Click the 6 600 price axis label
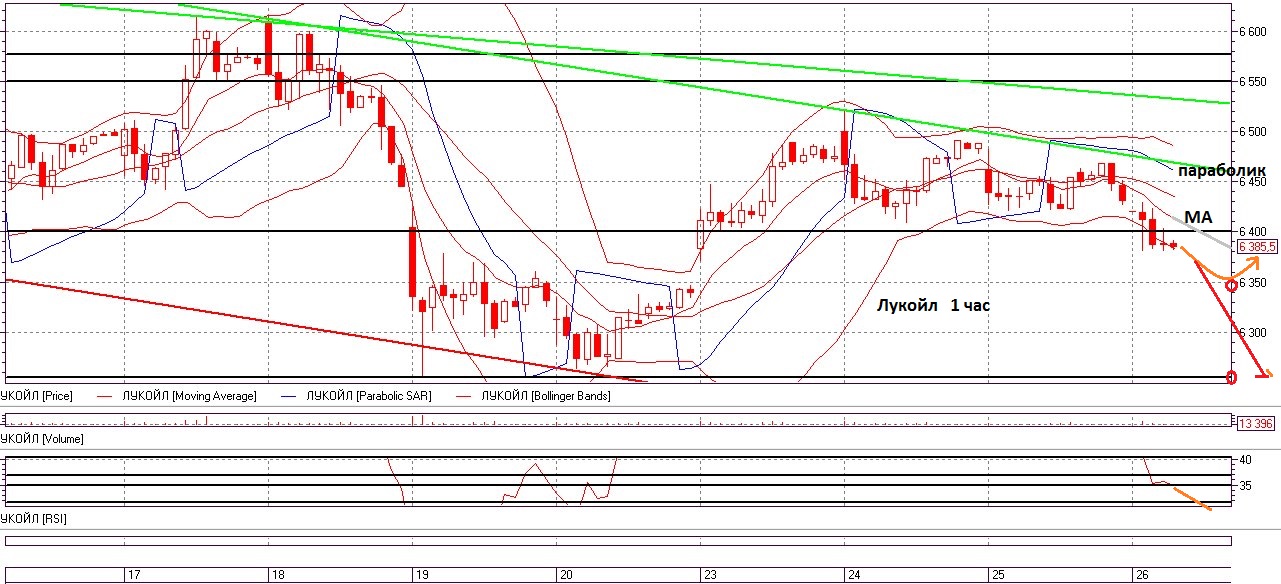1281x584 pixels. (x=1253, y=31)
